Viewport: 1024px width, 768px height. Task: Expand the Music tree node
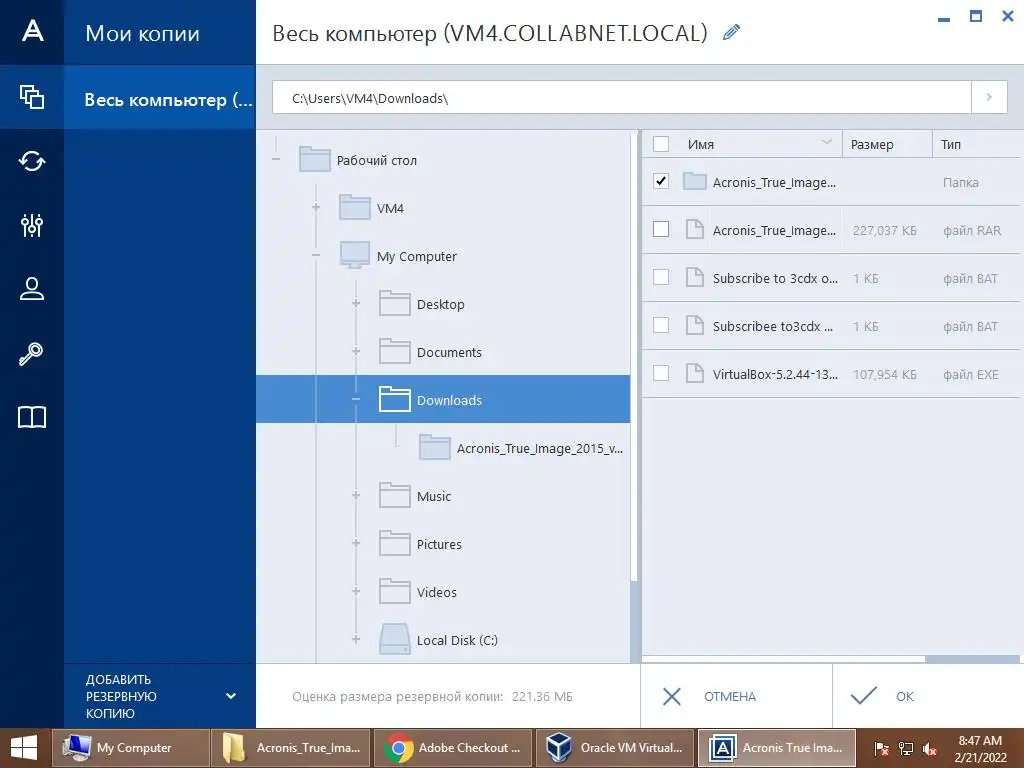click(x=356, y=495)
